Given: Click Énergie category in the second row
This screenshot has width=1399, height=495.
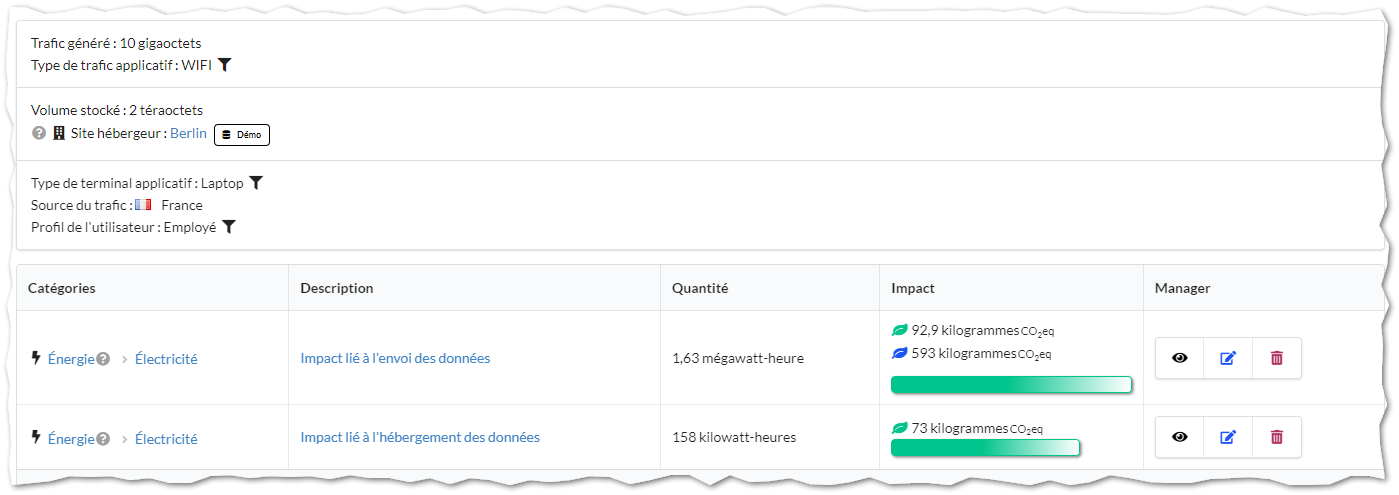Looking at the screenshot, I should 71,439.
